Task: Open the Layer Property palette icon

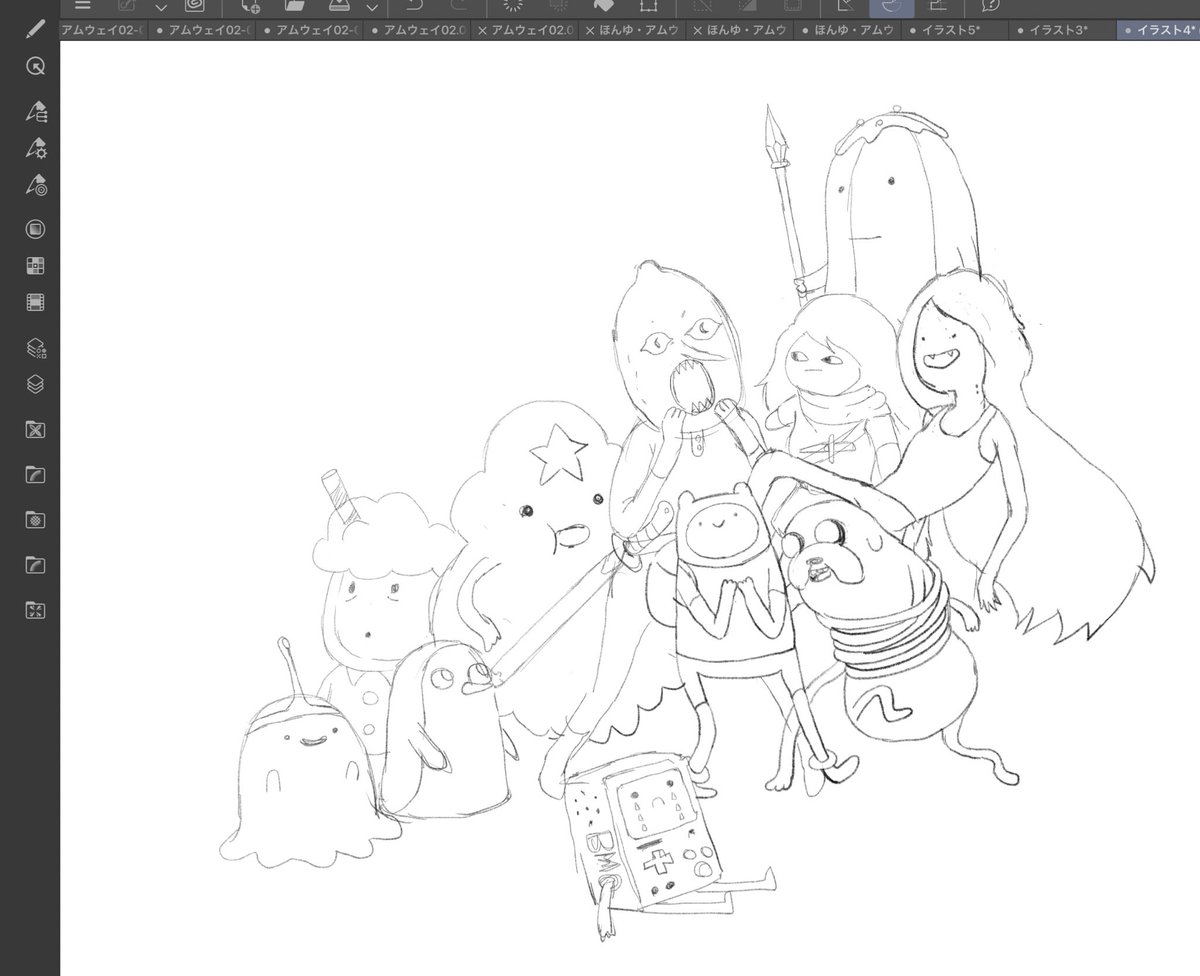Action: pyautogui.click(x=35, y=348)
